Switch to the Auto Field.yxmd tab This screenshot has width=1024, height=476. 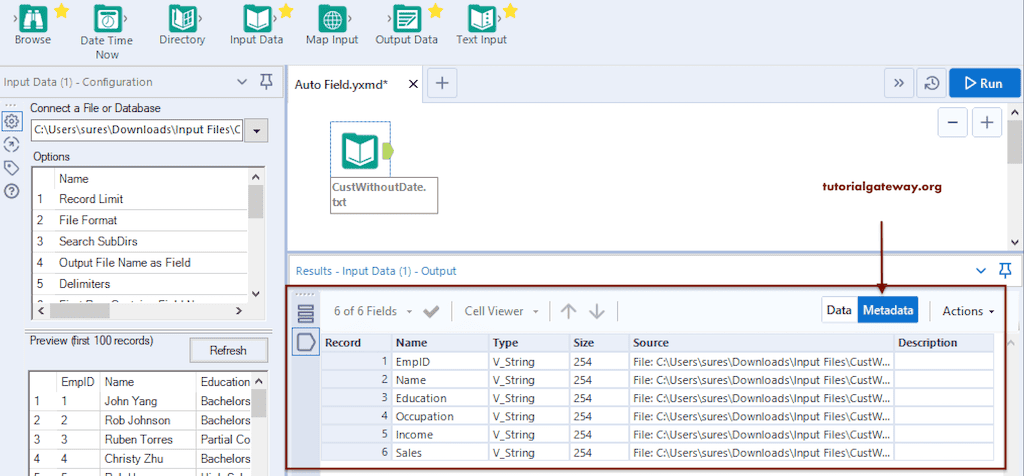click(x=342, y=84)
